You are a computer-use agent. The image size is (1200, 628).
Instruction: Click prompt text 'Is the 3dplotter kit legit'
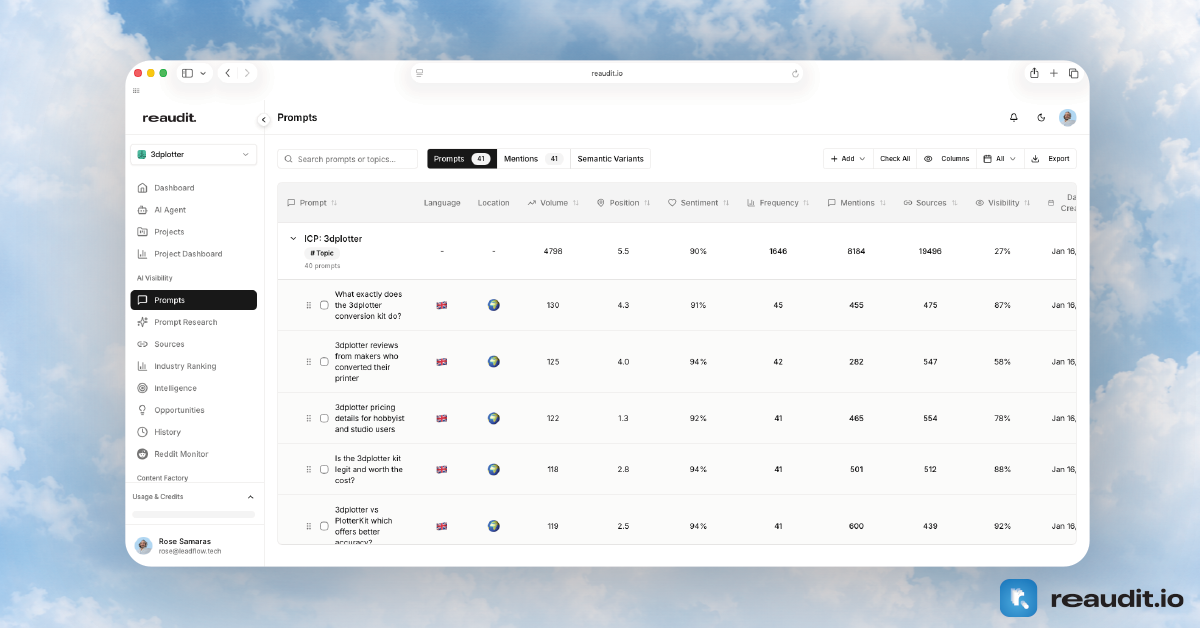coord(369,469)
